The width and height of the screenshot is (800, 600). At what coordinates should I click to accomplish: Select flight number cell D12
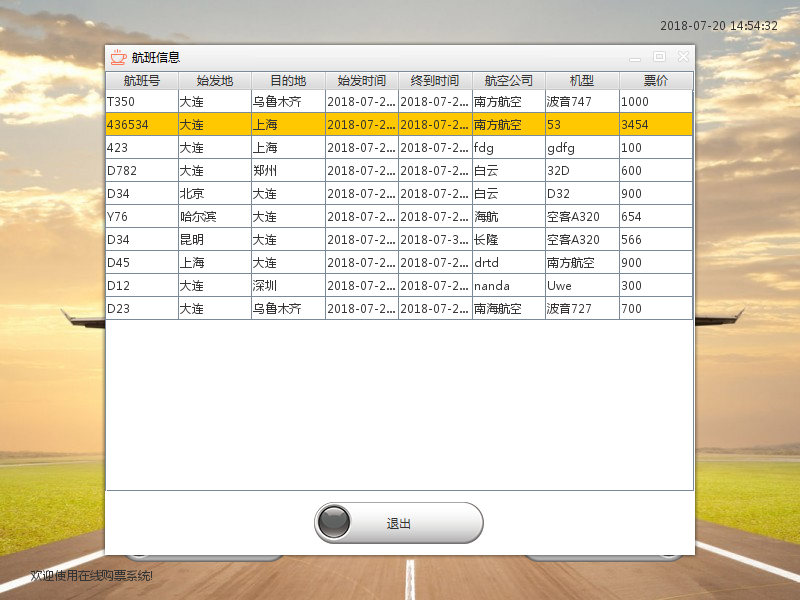coord(142,285)
